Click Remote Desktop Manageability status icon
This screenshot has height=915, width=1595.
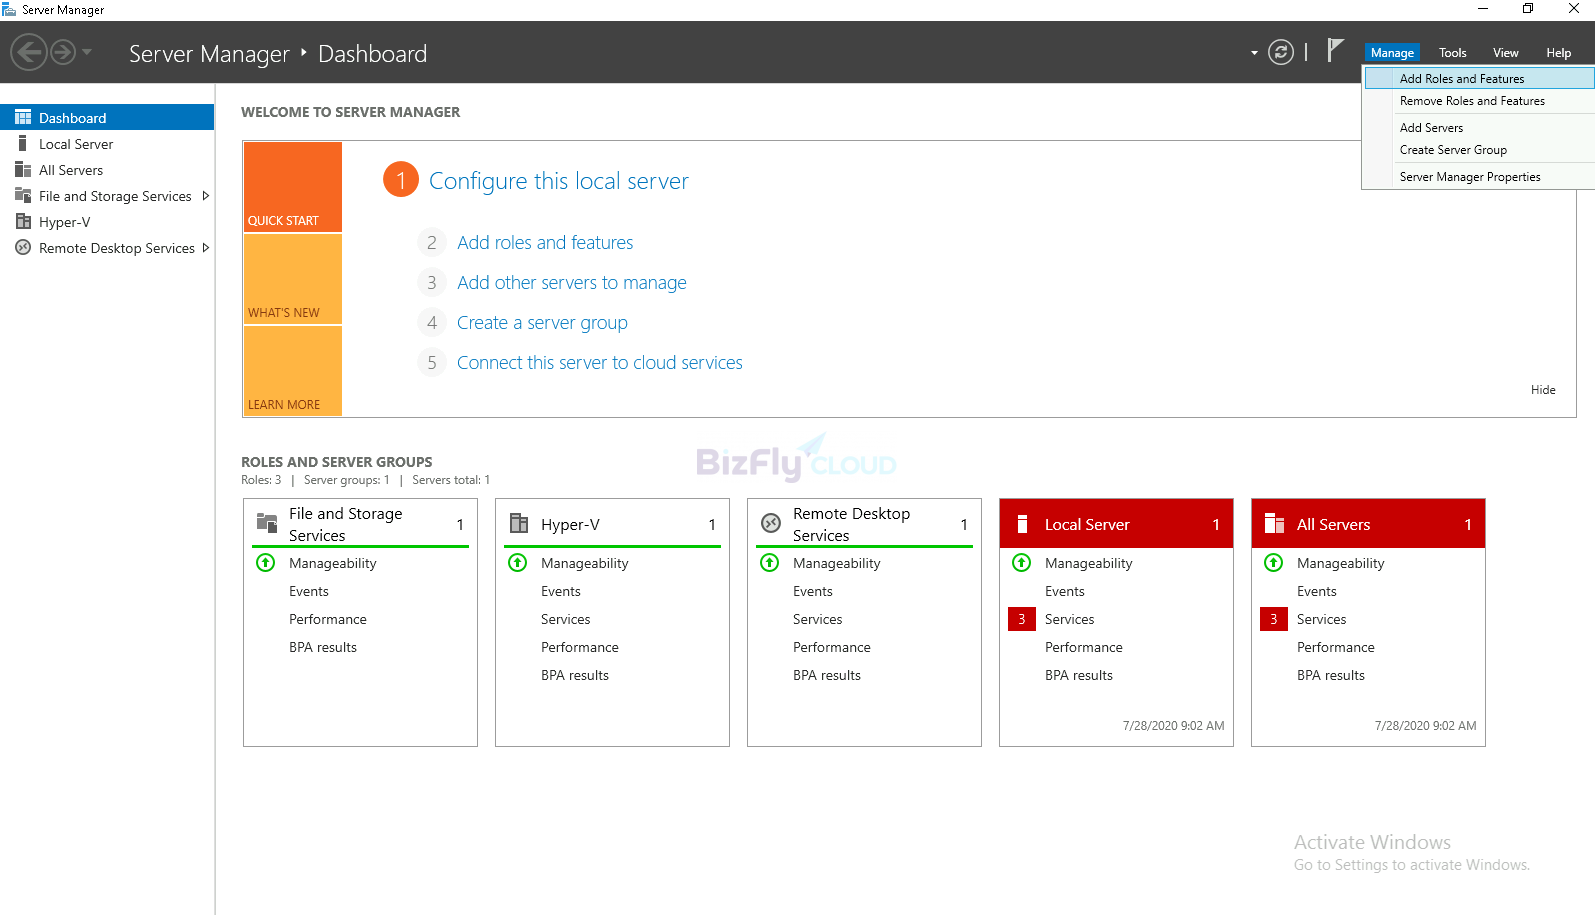[770, 563]
